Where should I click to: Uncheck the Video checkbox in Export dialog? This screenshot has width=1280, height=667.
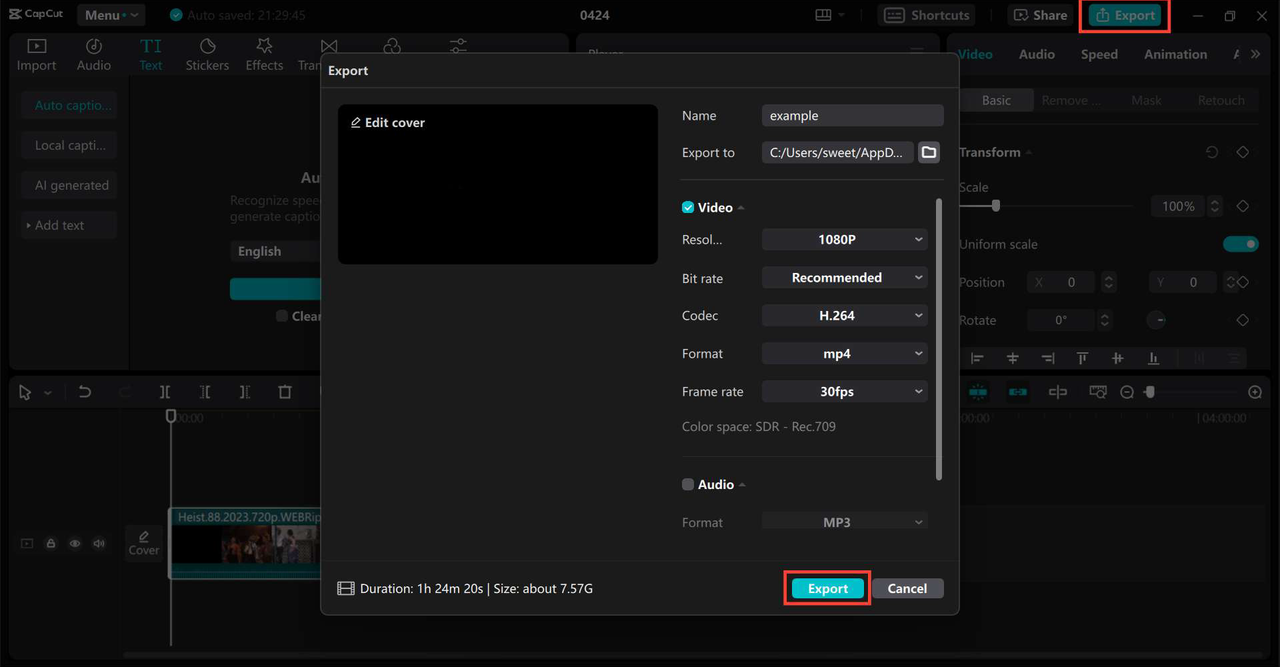click(688, 207)
